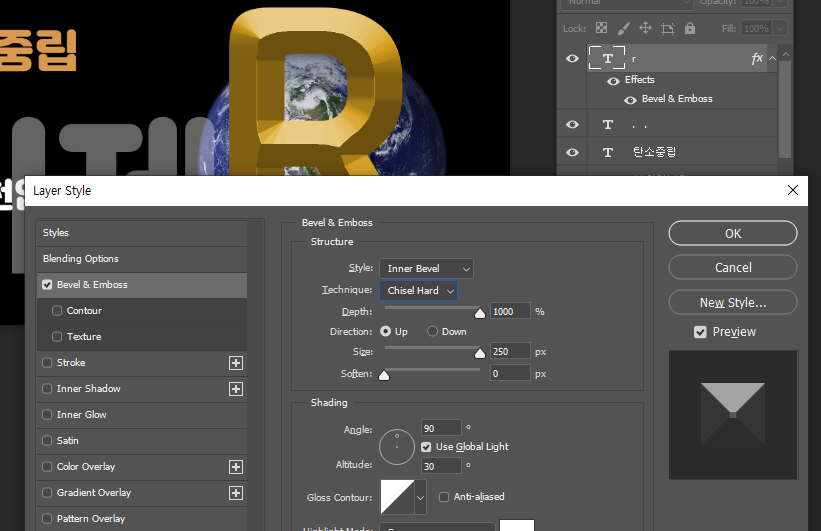Screen dimensions: 821x531
Task: Click the Altitude value field
Action: tap(441, 466)
